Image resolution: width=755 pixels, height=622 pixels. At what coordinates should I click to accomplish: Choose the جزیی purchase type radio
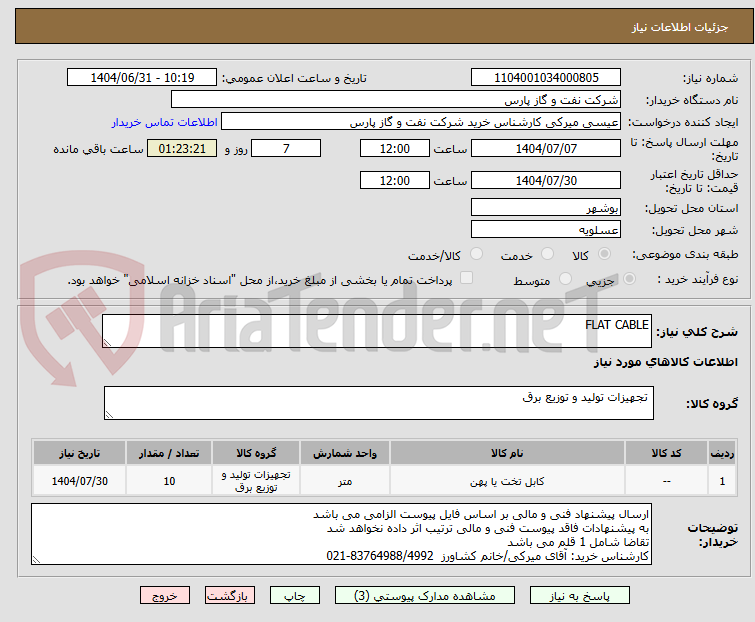pos(629,279)
